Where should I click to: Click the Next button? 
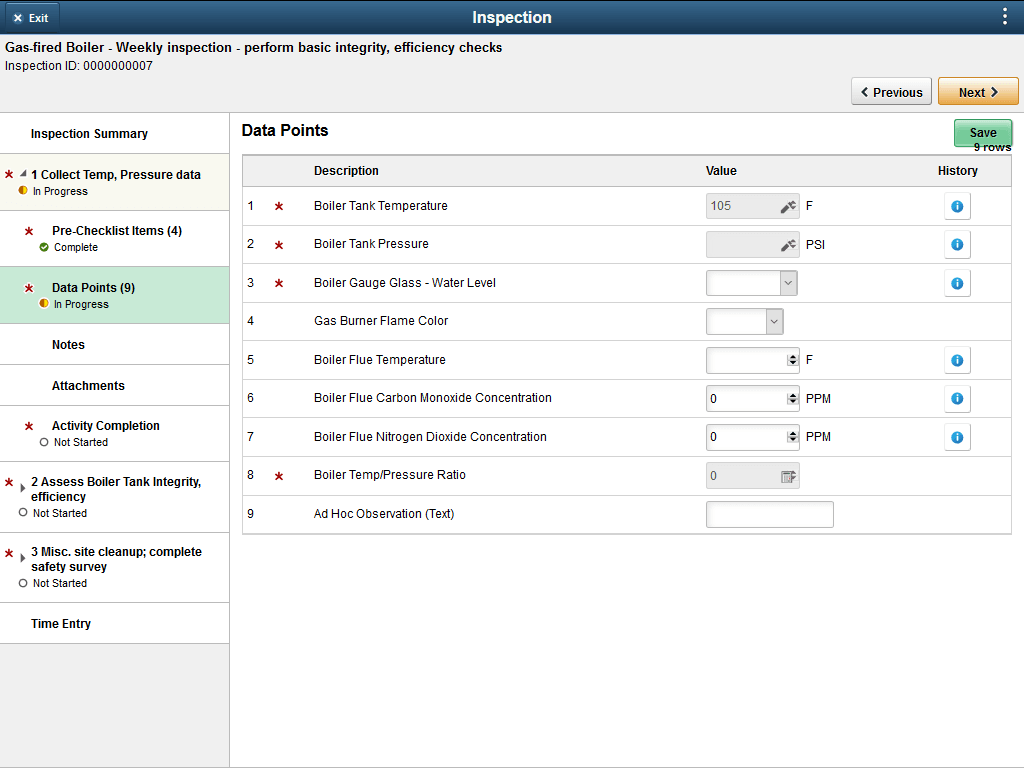coord(978,91)
